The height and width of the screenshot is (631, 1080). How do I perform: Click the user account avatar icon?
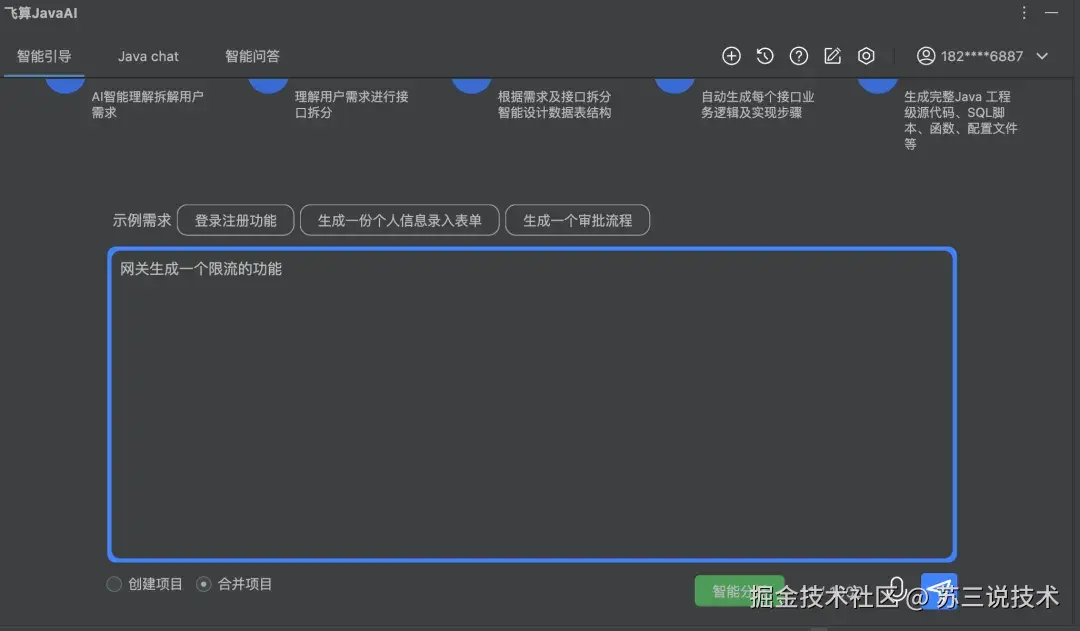coord(925,56)
